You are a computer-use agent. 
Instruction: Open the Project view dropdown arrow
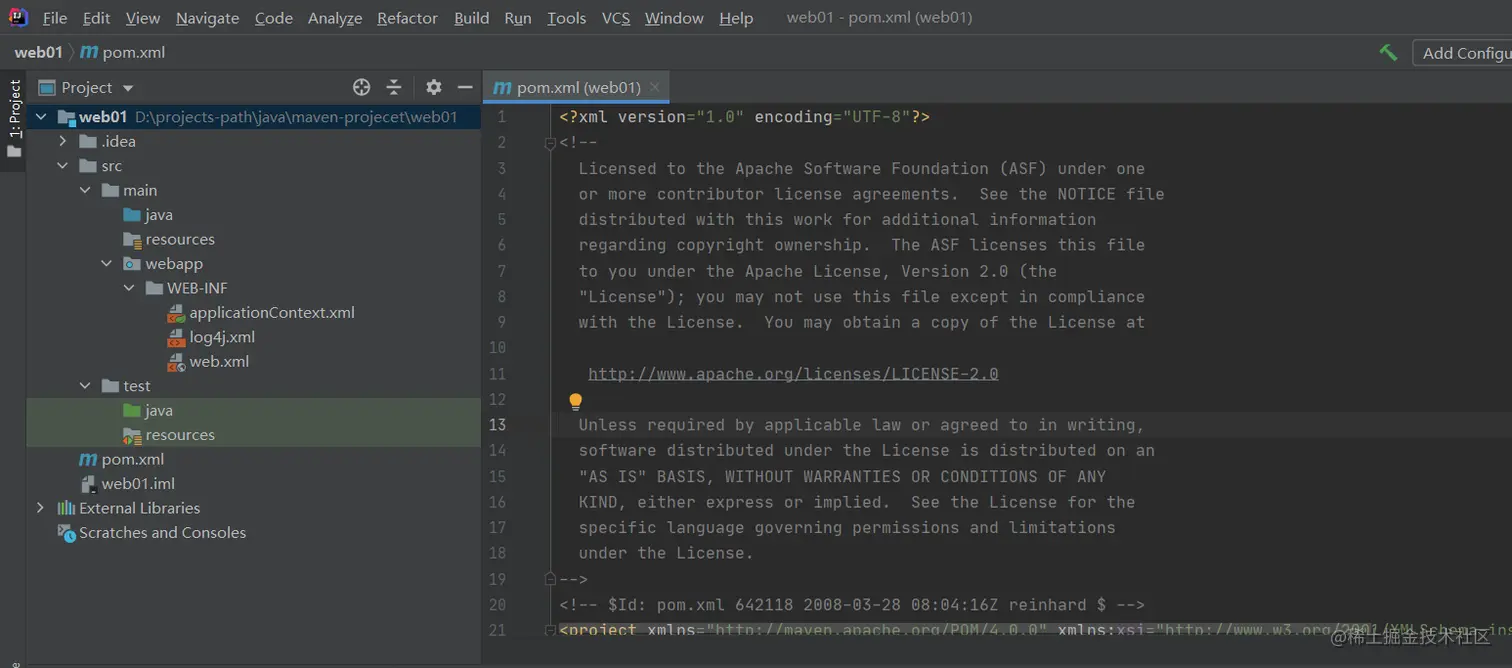point(128,88)
